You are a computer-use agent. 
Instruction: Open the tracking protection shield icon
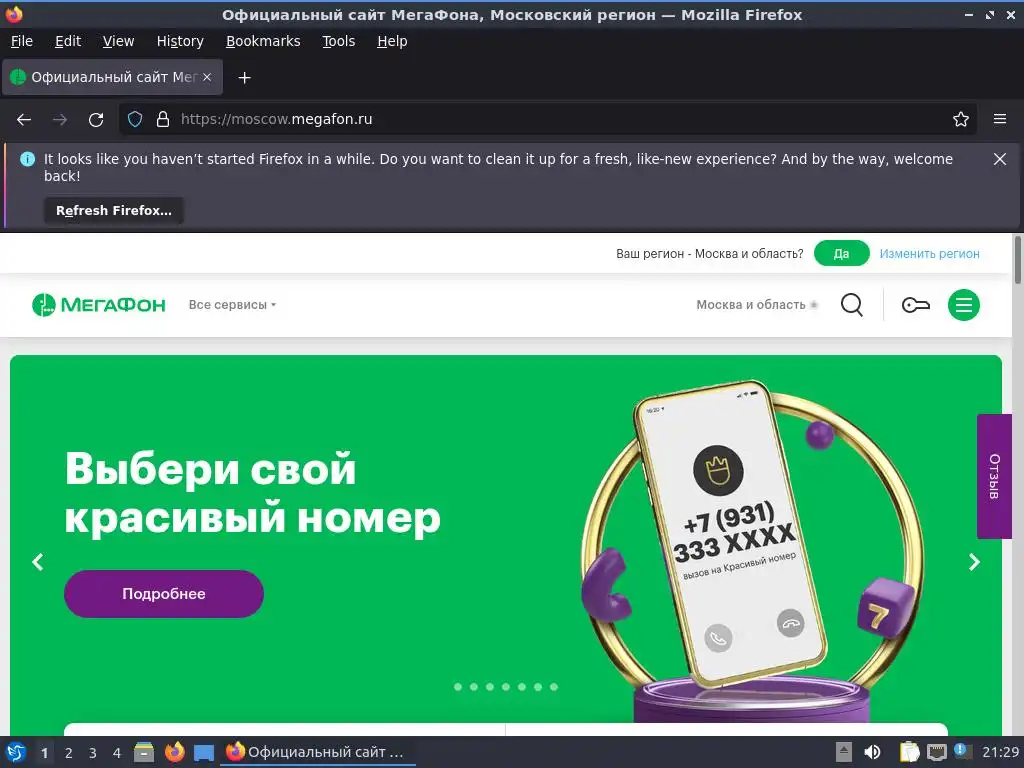tap(135, 119)
